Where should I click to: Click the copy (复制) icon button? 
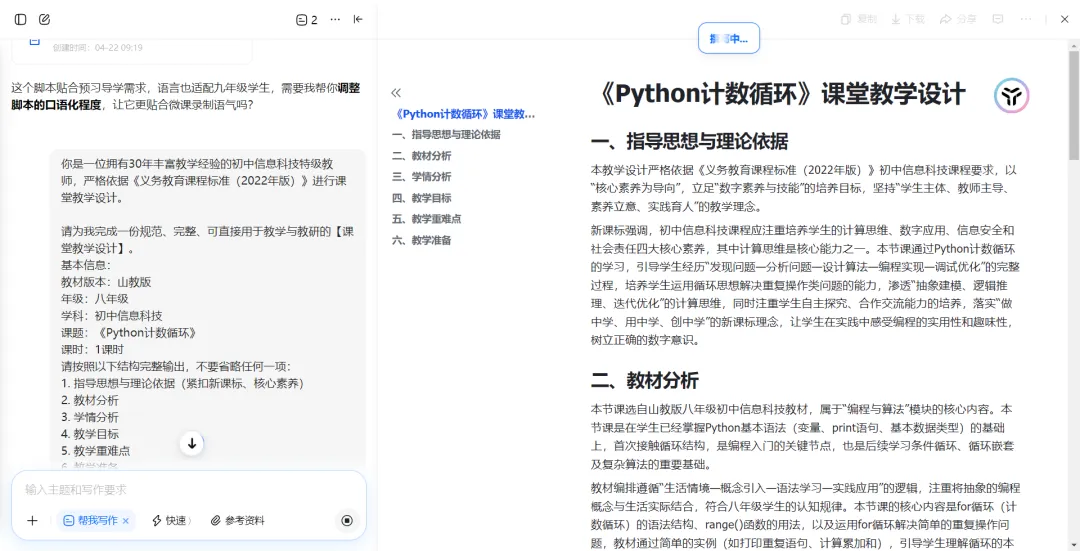click(859, 19)
